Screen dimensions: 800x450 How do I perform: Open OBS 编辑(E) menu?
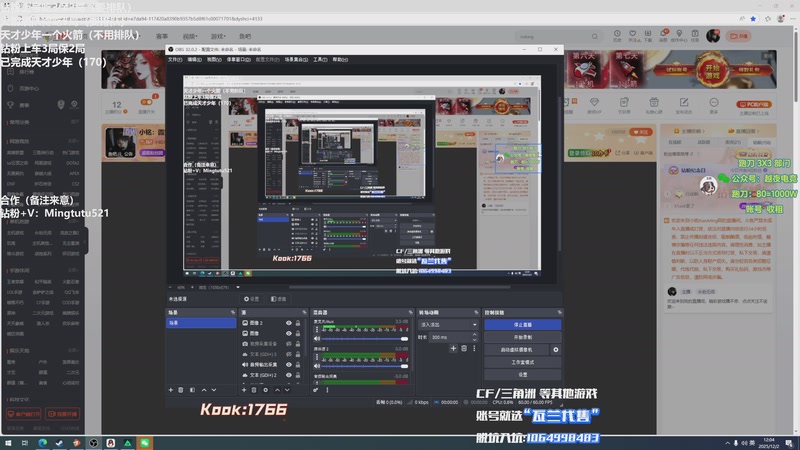[x=194, y=60]
